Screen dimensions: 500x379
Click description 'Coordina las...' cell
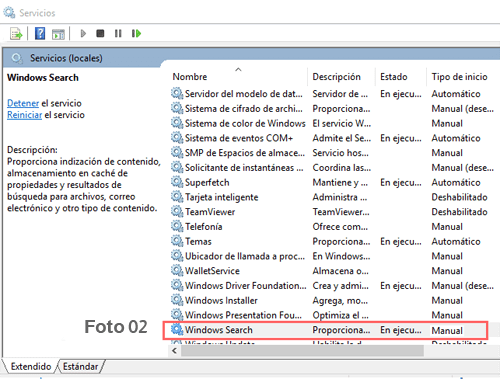[x=341, y=168]
